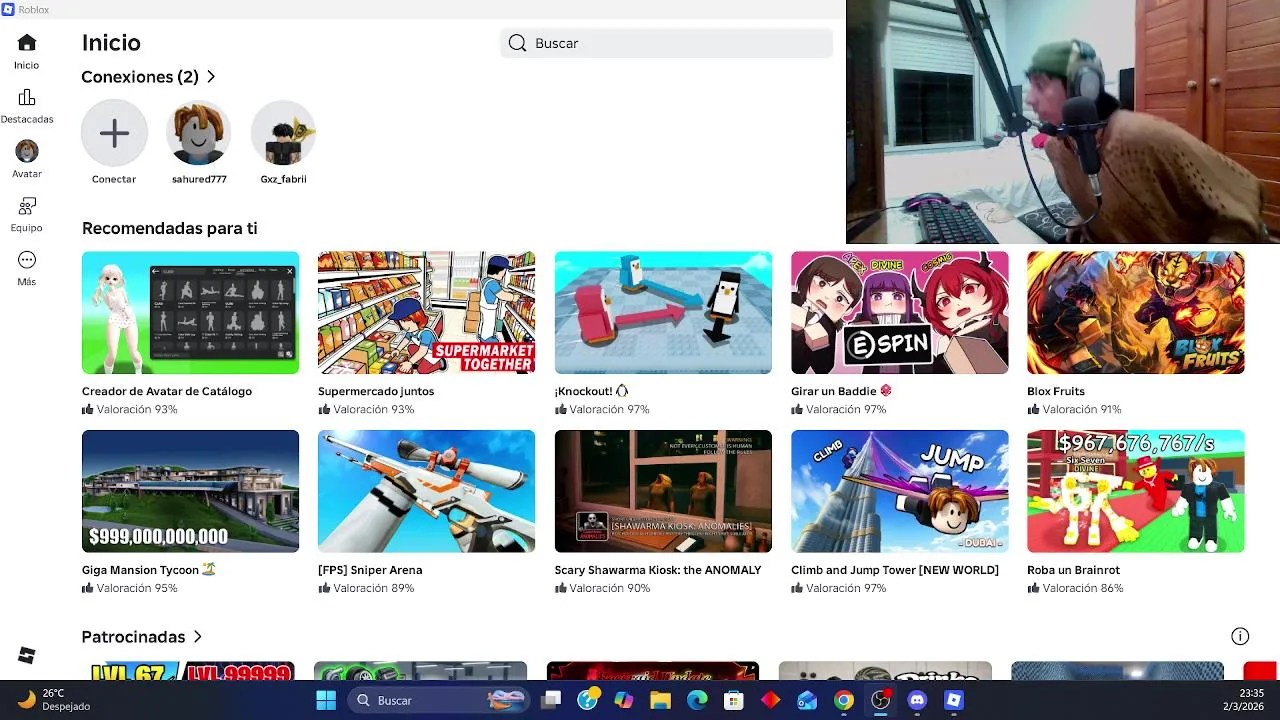Open the Outlook mail taskbar icon

point(807,700)
